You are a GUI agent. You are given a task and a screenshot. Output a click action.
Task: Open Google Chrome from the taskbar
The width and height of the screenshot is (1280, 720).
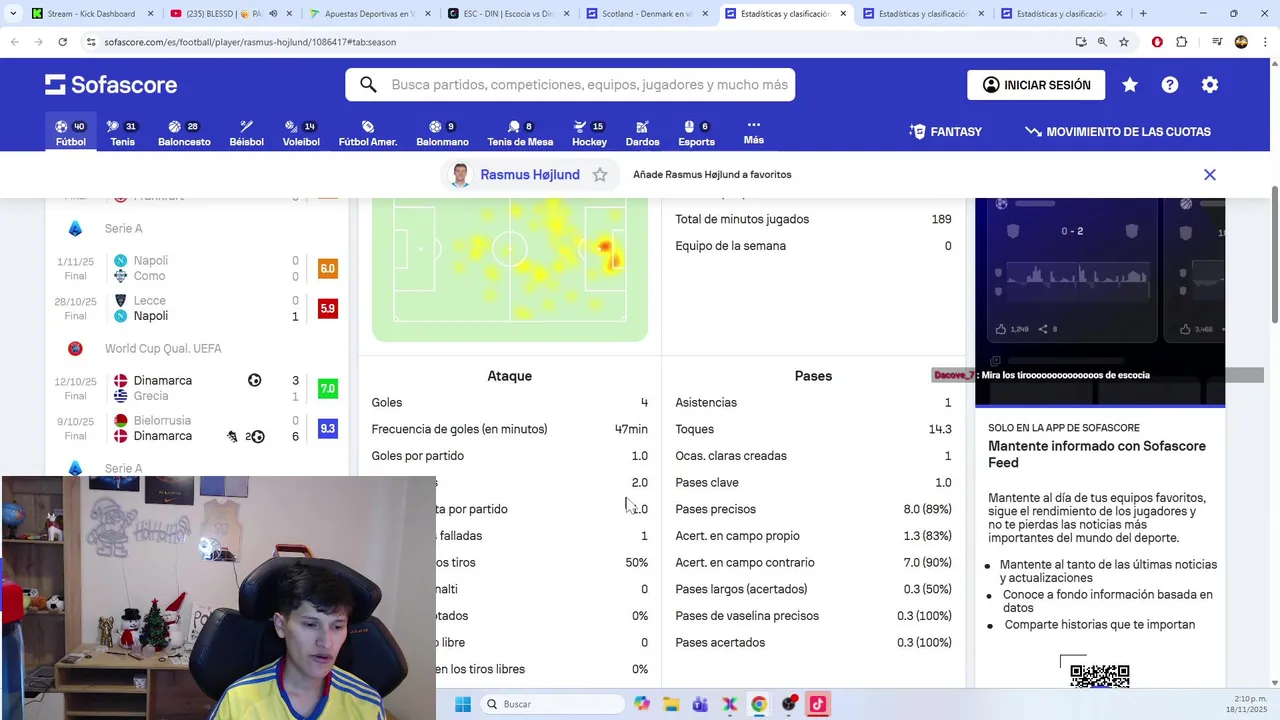pos(759,704)
